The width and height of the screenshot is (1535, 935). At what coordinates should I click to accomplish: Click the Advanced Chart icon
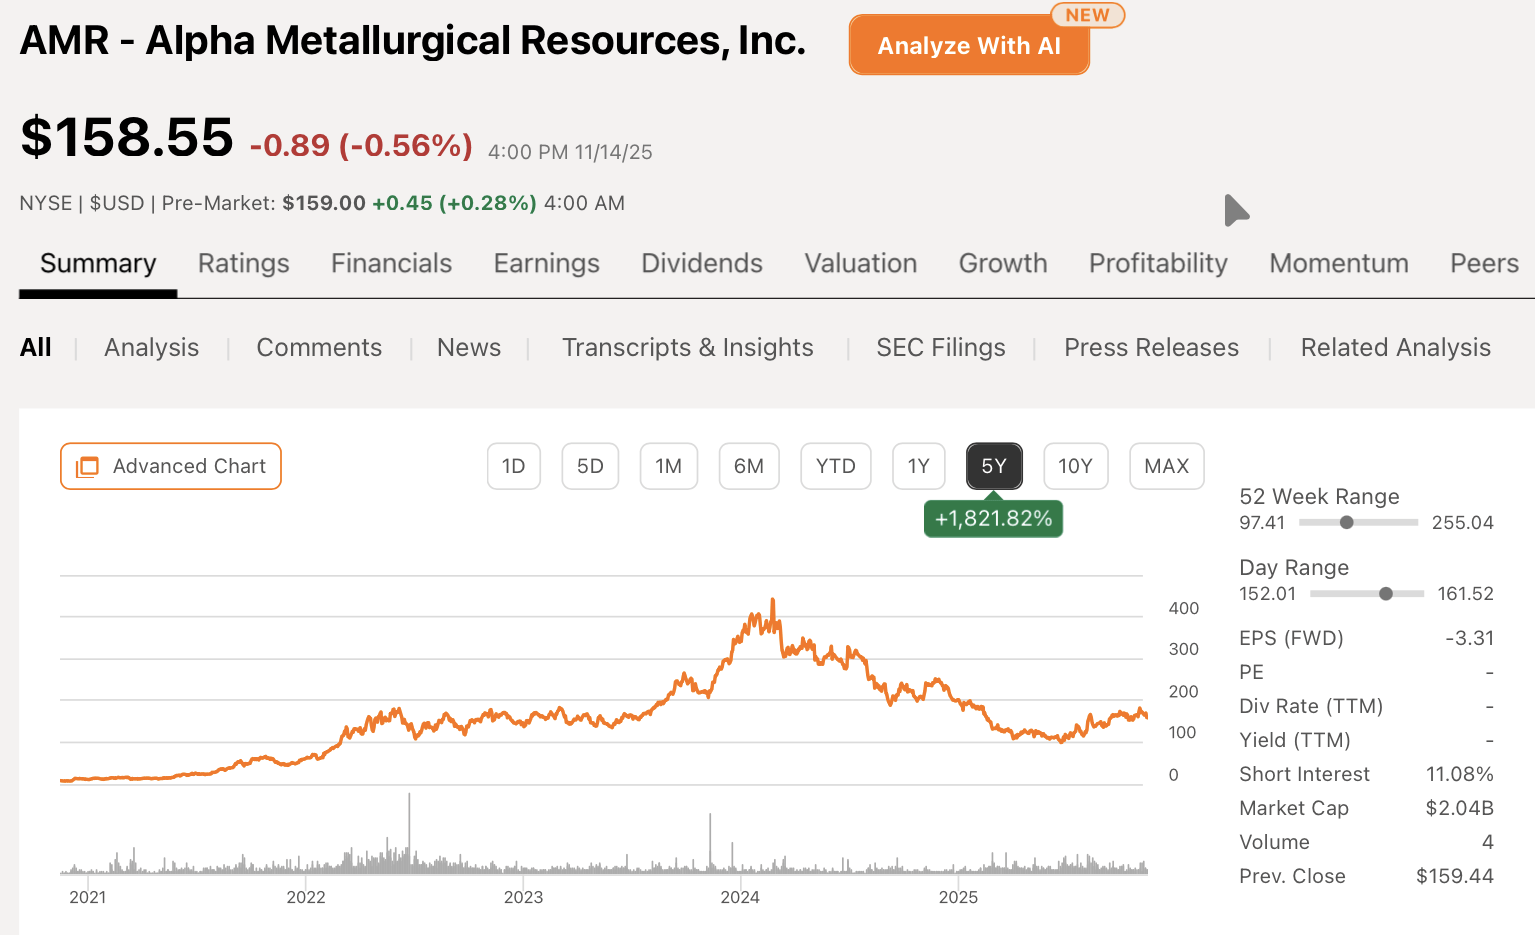(89, 466)
